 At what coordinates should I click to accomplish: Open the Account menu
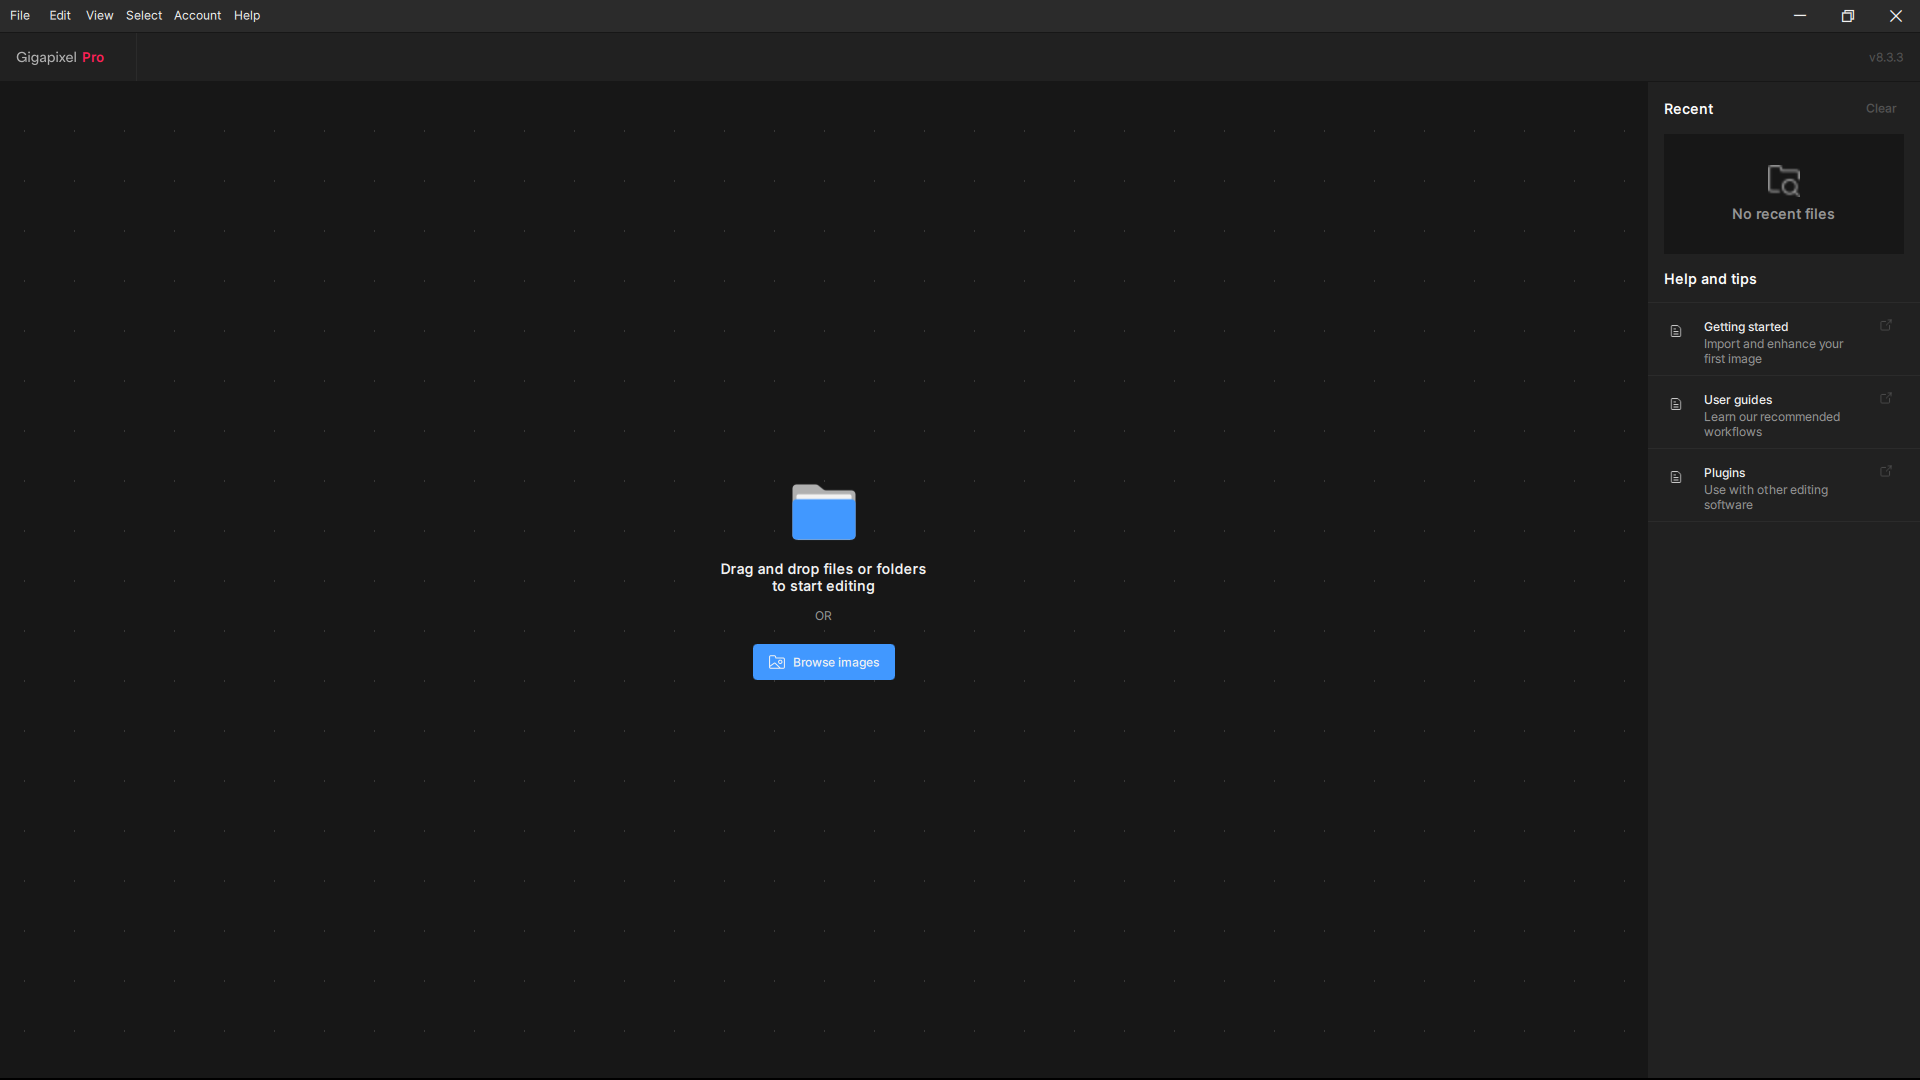[197, 15]
